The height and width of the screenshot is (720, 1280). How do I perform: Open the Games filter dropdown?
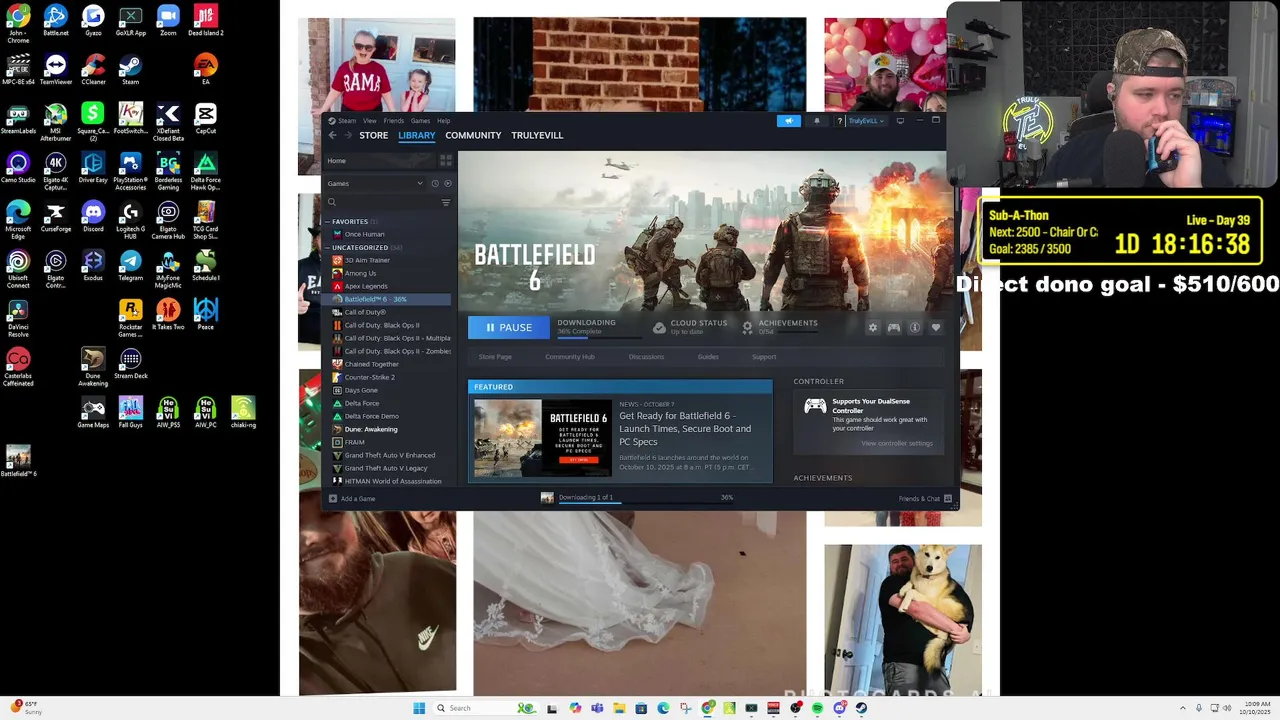pyautogui.click(x=375, y=183)
